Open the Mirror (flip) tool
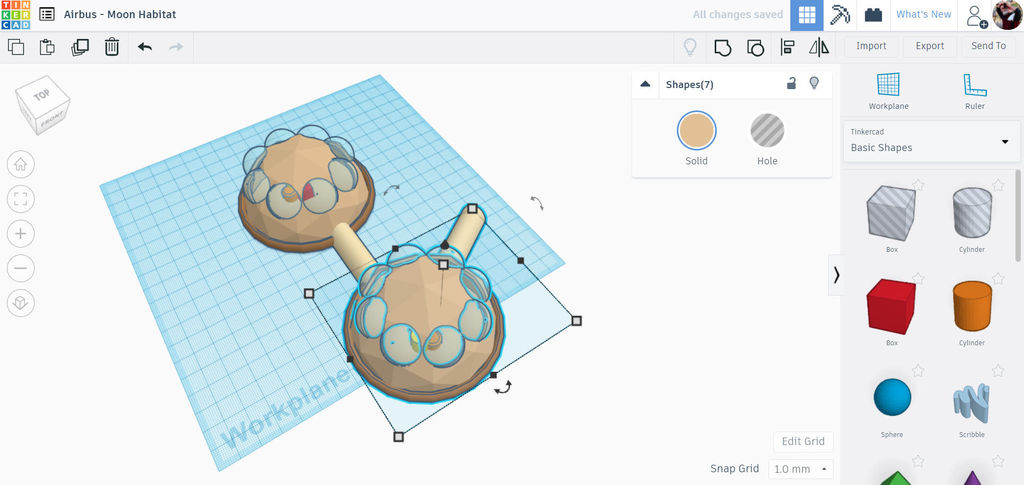This screenshot has width=1024, height=485. (x=819, y=47)
